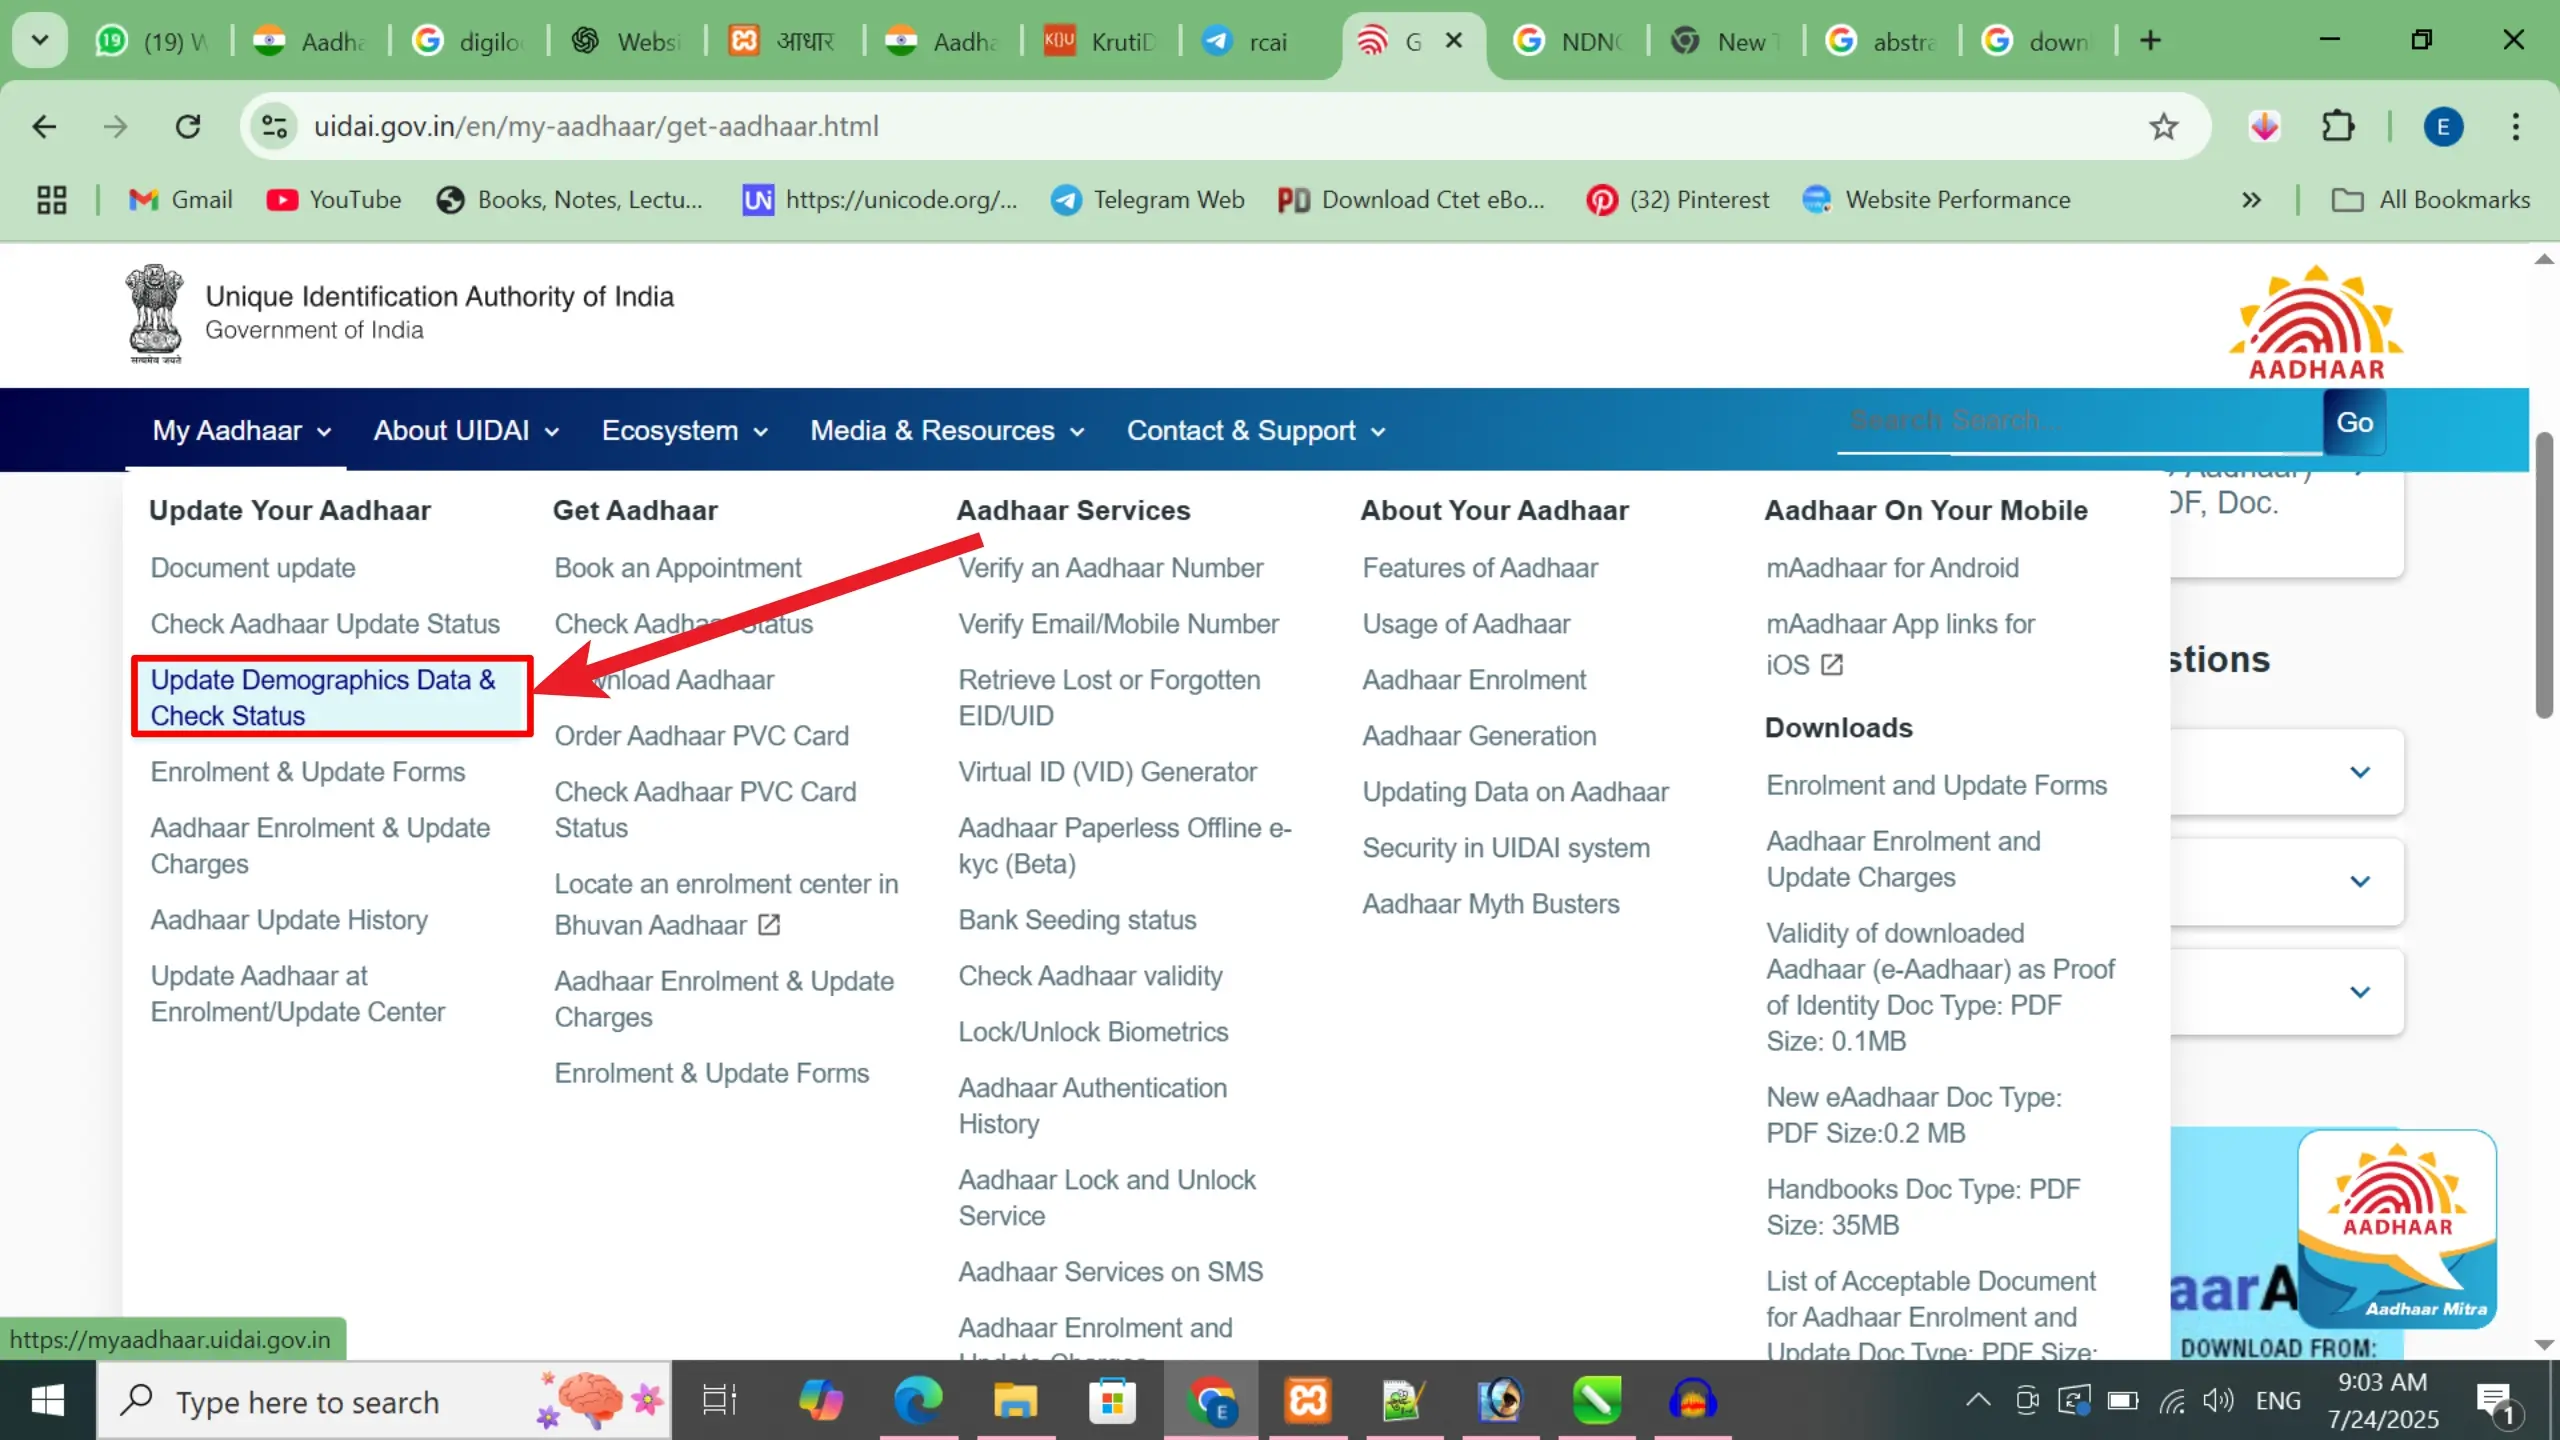2560x1440 pixels.
Task: Open Lock/Unlock Biometrics link
Action: [1093, 1032]
